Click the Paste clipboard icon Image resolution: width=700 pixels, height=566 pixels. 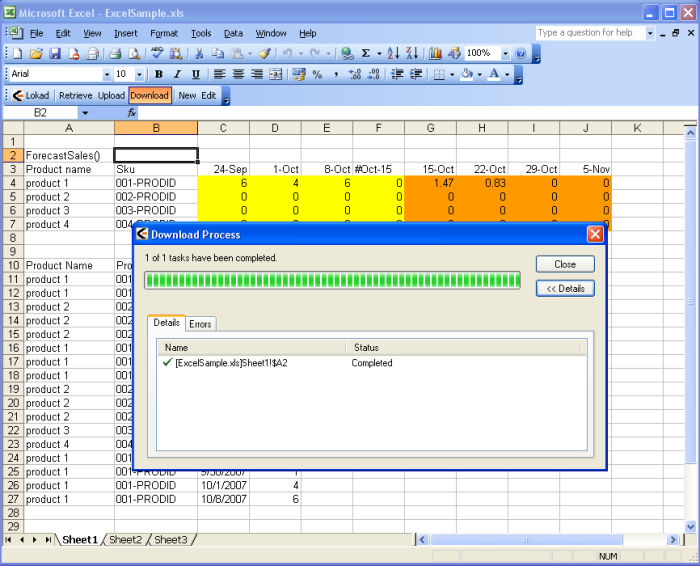pos(237,54)
